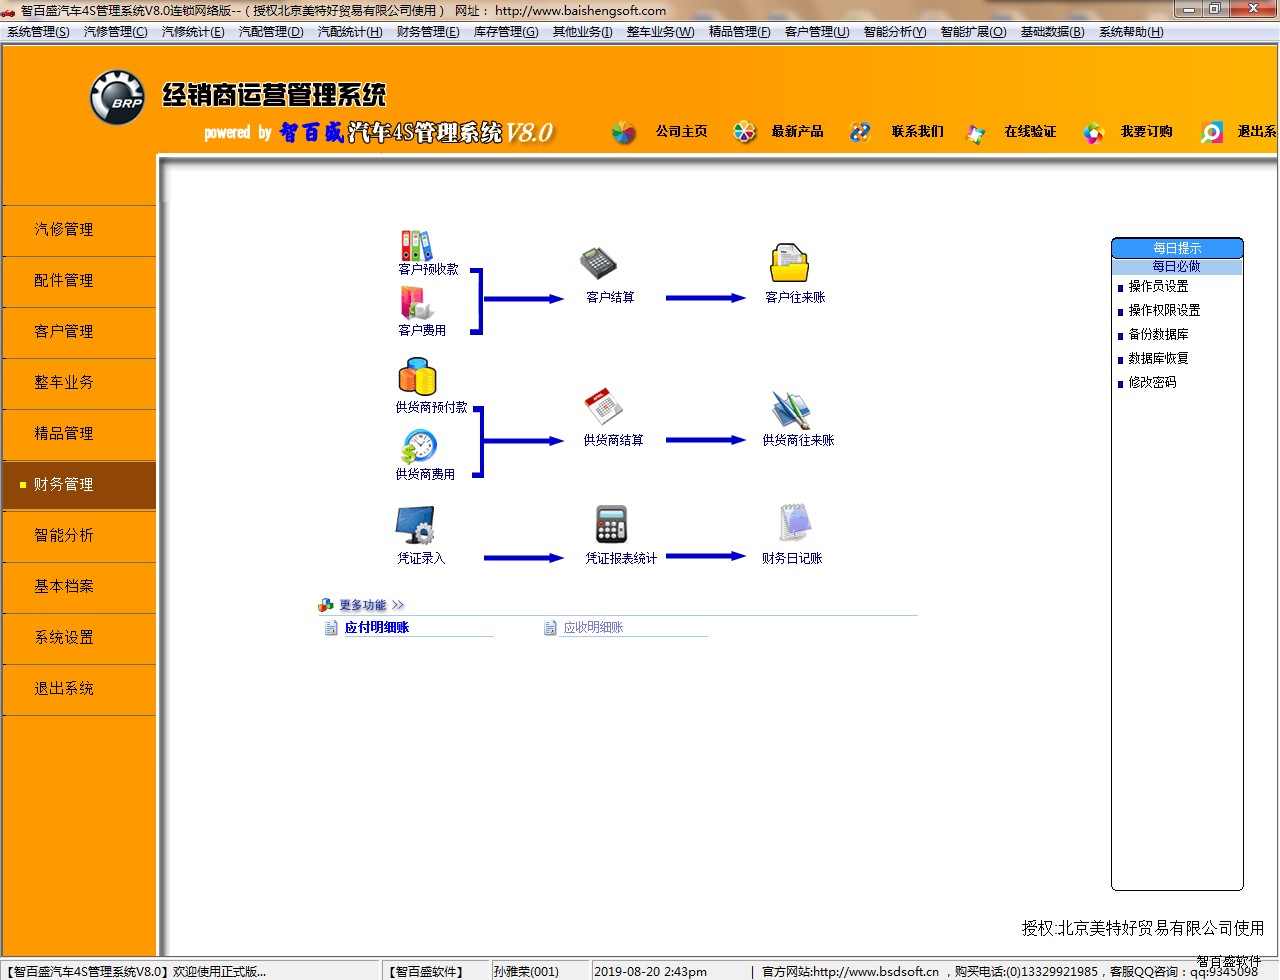Open the 客户往来账 folder icon
The image size is (1280, 980).
click(789, 263)
